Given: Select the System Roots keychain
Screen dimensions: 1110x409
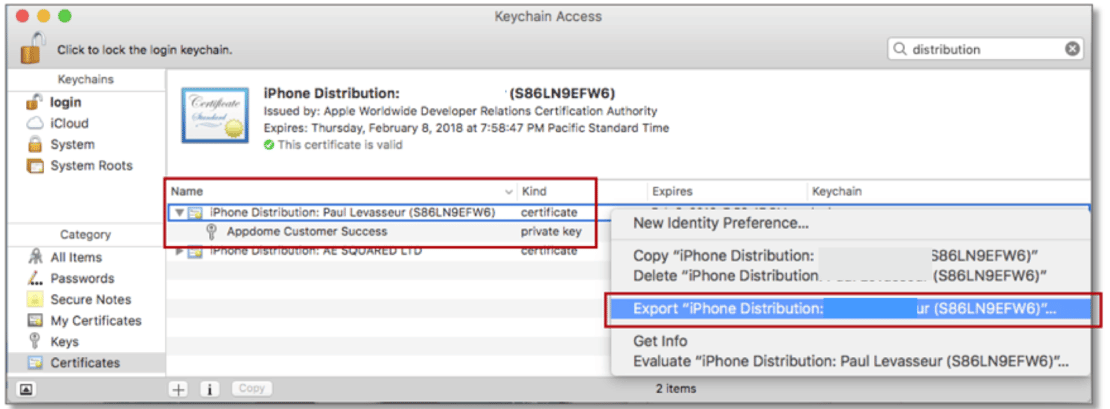Looking at the screenshot, I should pyautogui.click(x=90, y=166).
